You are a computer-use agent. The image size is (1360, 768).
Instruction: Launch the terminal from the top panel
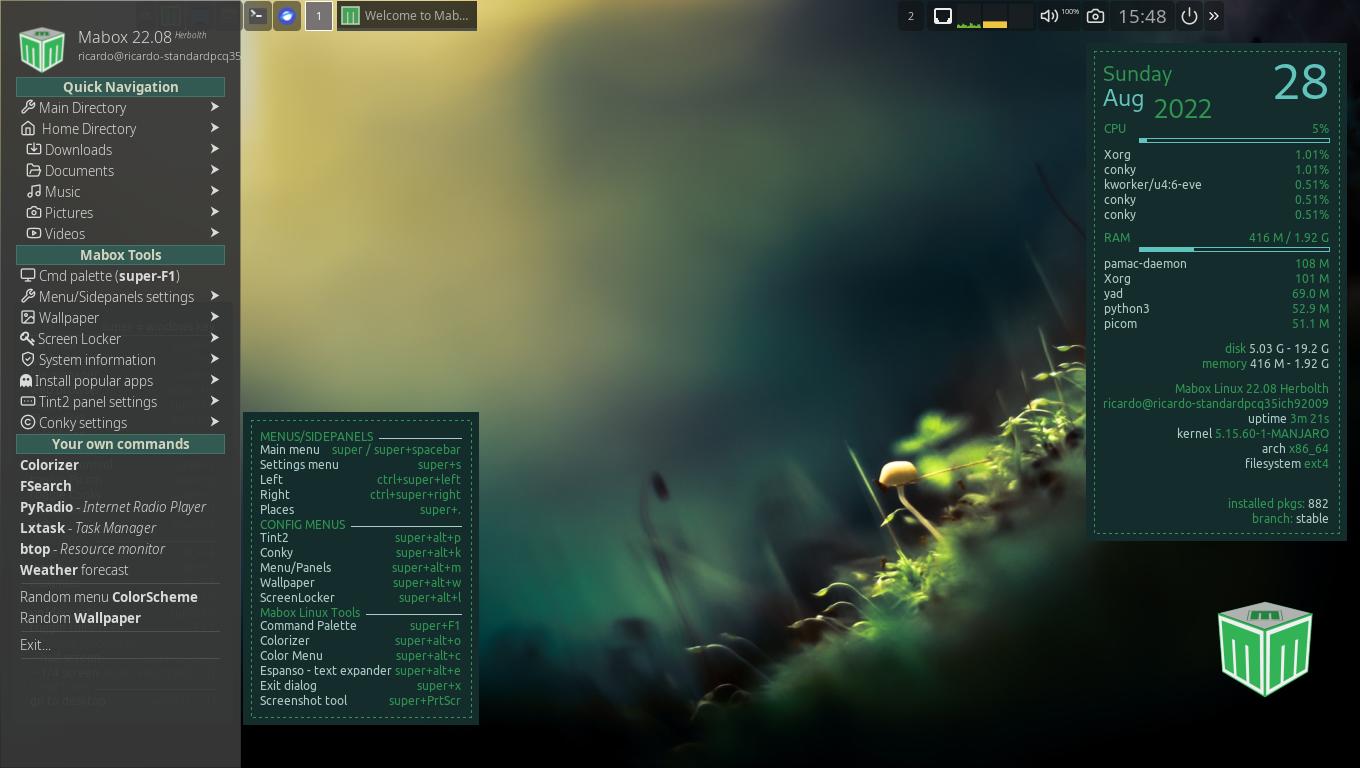257,16
